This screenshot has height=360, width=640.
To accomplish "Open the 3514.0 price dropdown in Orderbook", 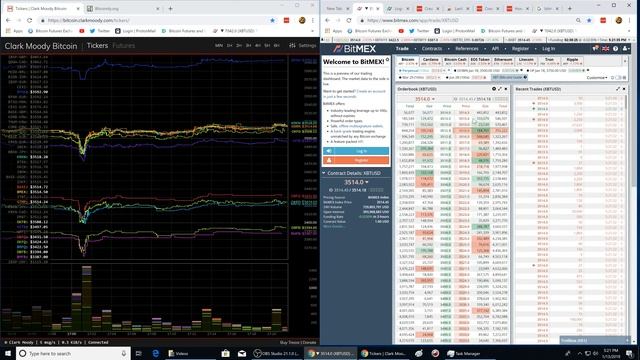I will [x=424, y=99].
